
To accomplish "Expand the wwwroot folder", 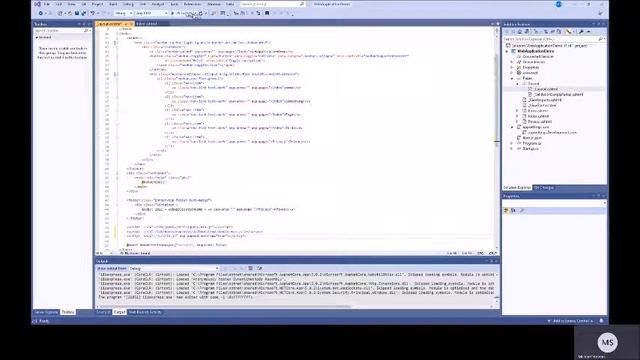I will point(512,73).
